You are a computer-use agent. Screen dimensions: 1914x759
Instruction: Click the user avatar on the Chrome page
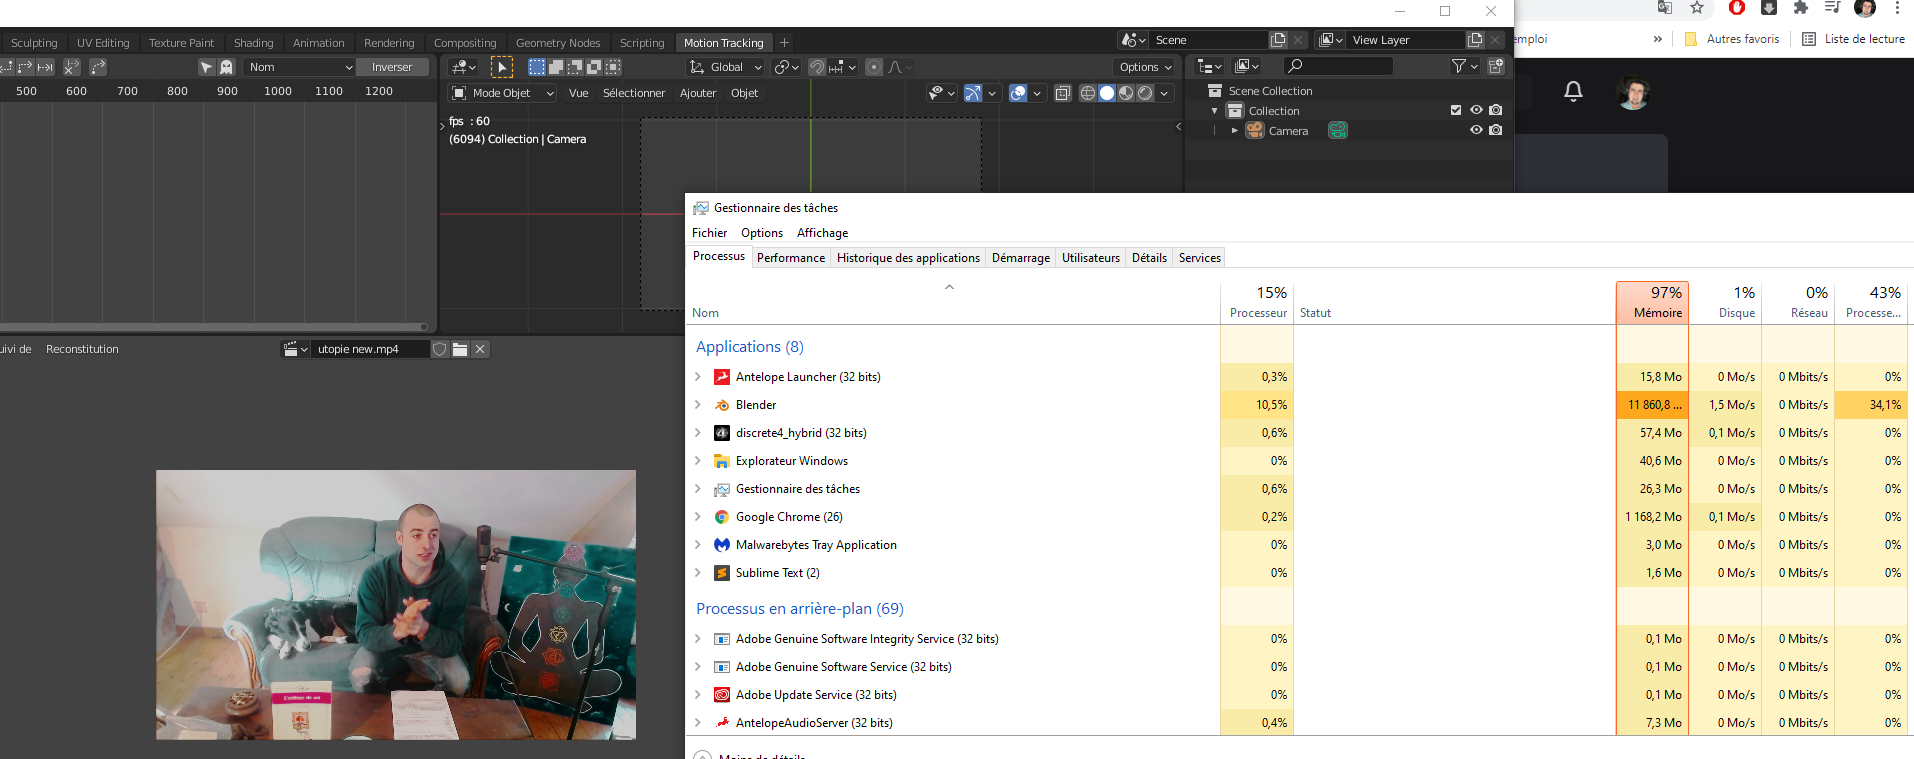[x=1633, y=93]
